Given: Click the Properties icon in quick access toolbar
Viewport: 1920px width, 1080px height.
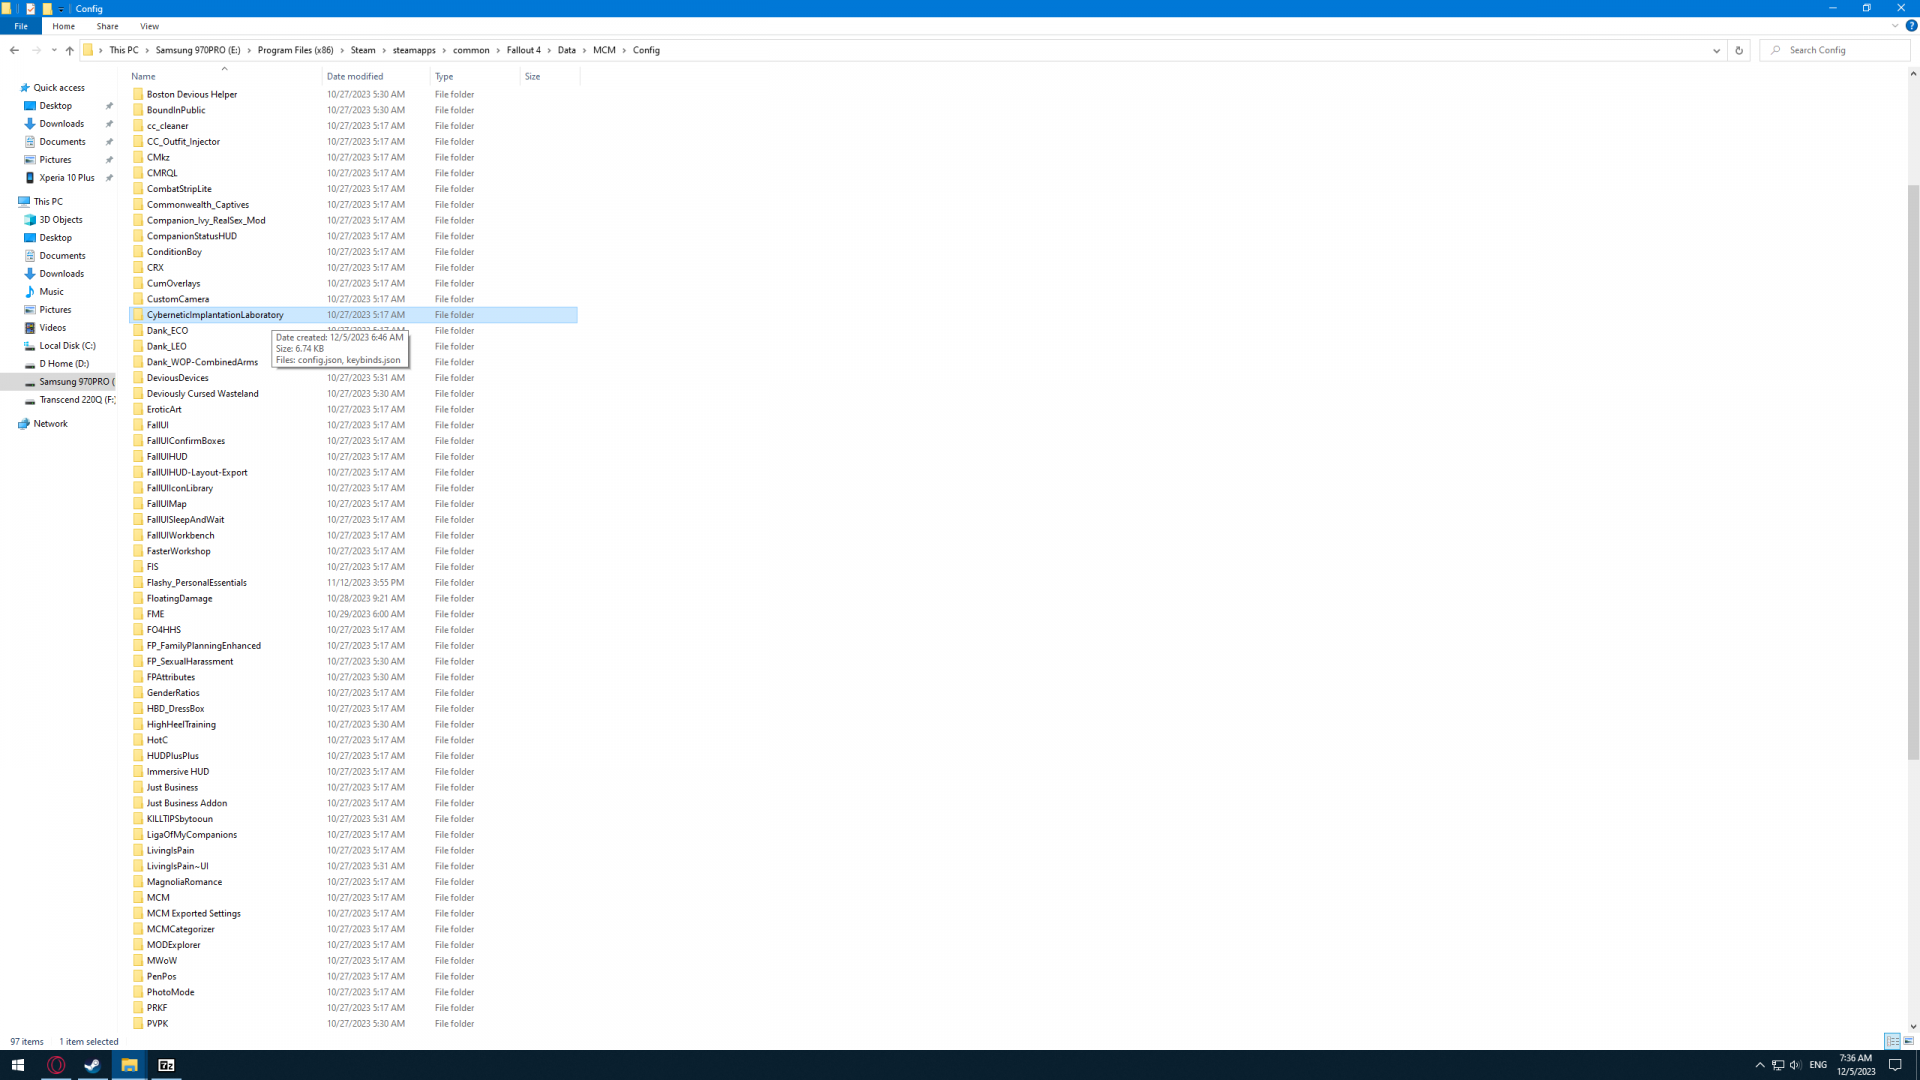Looking at the screenshot, I should 30,8.
